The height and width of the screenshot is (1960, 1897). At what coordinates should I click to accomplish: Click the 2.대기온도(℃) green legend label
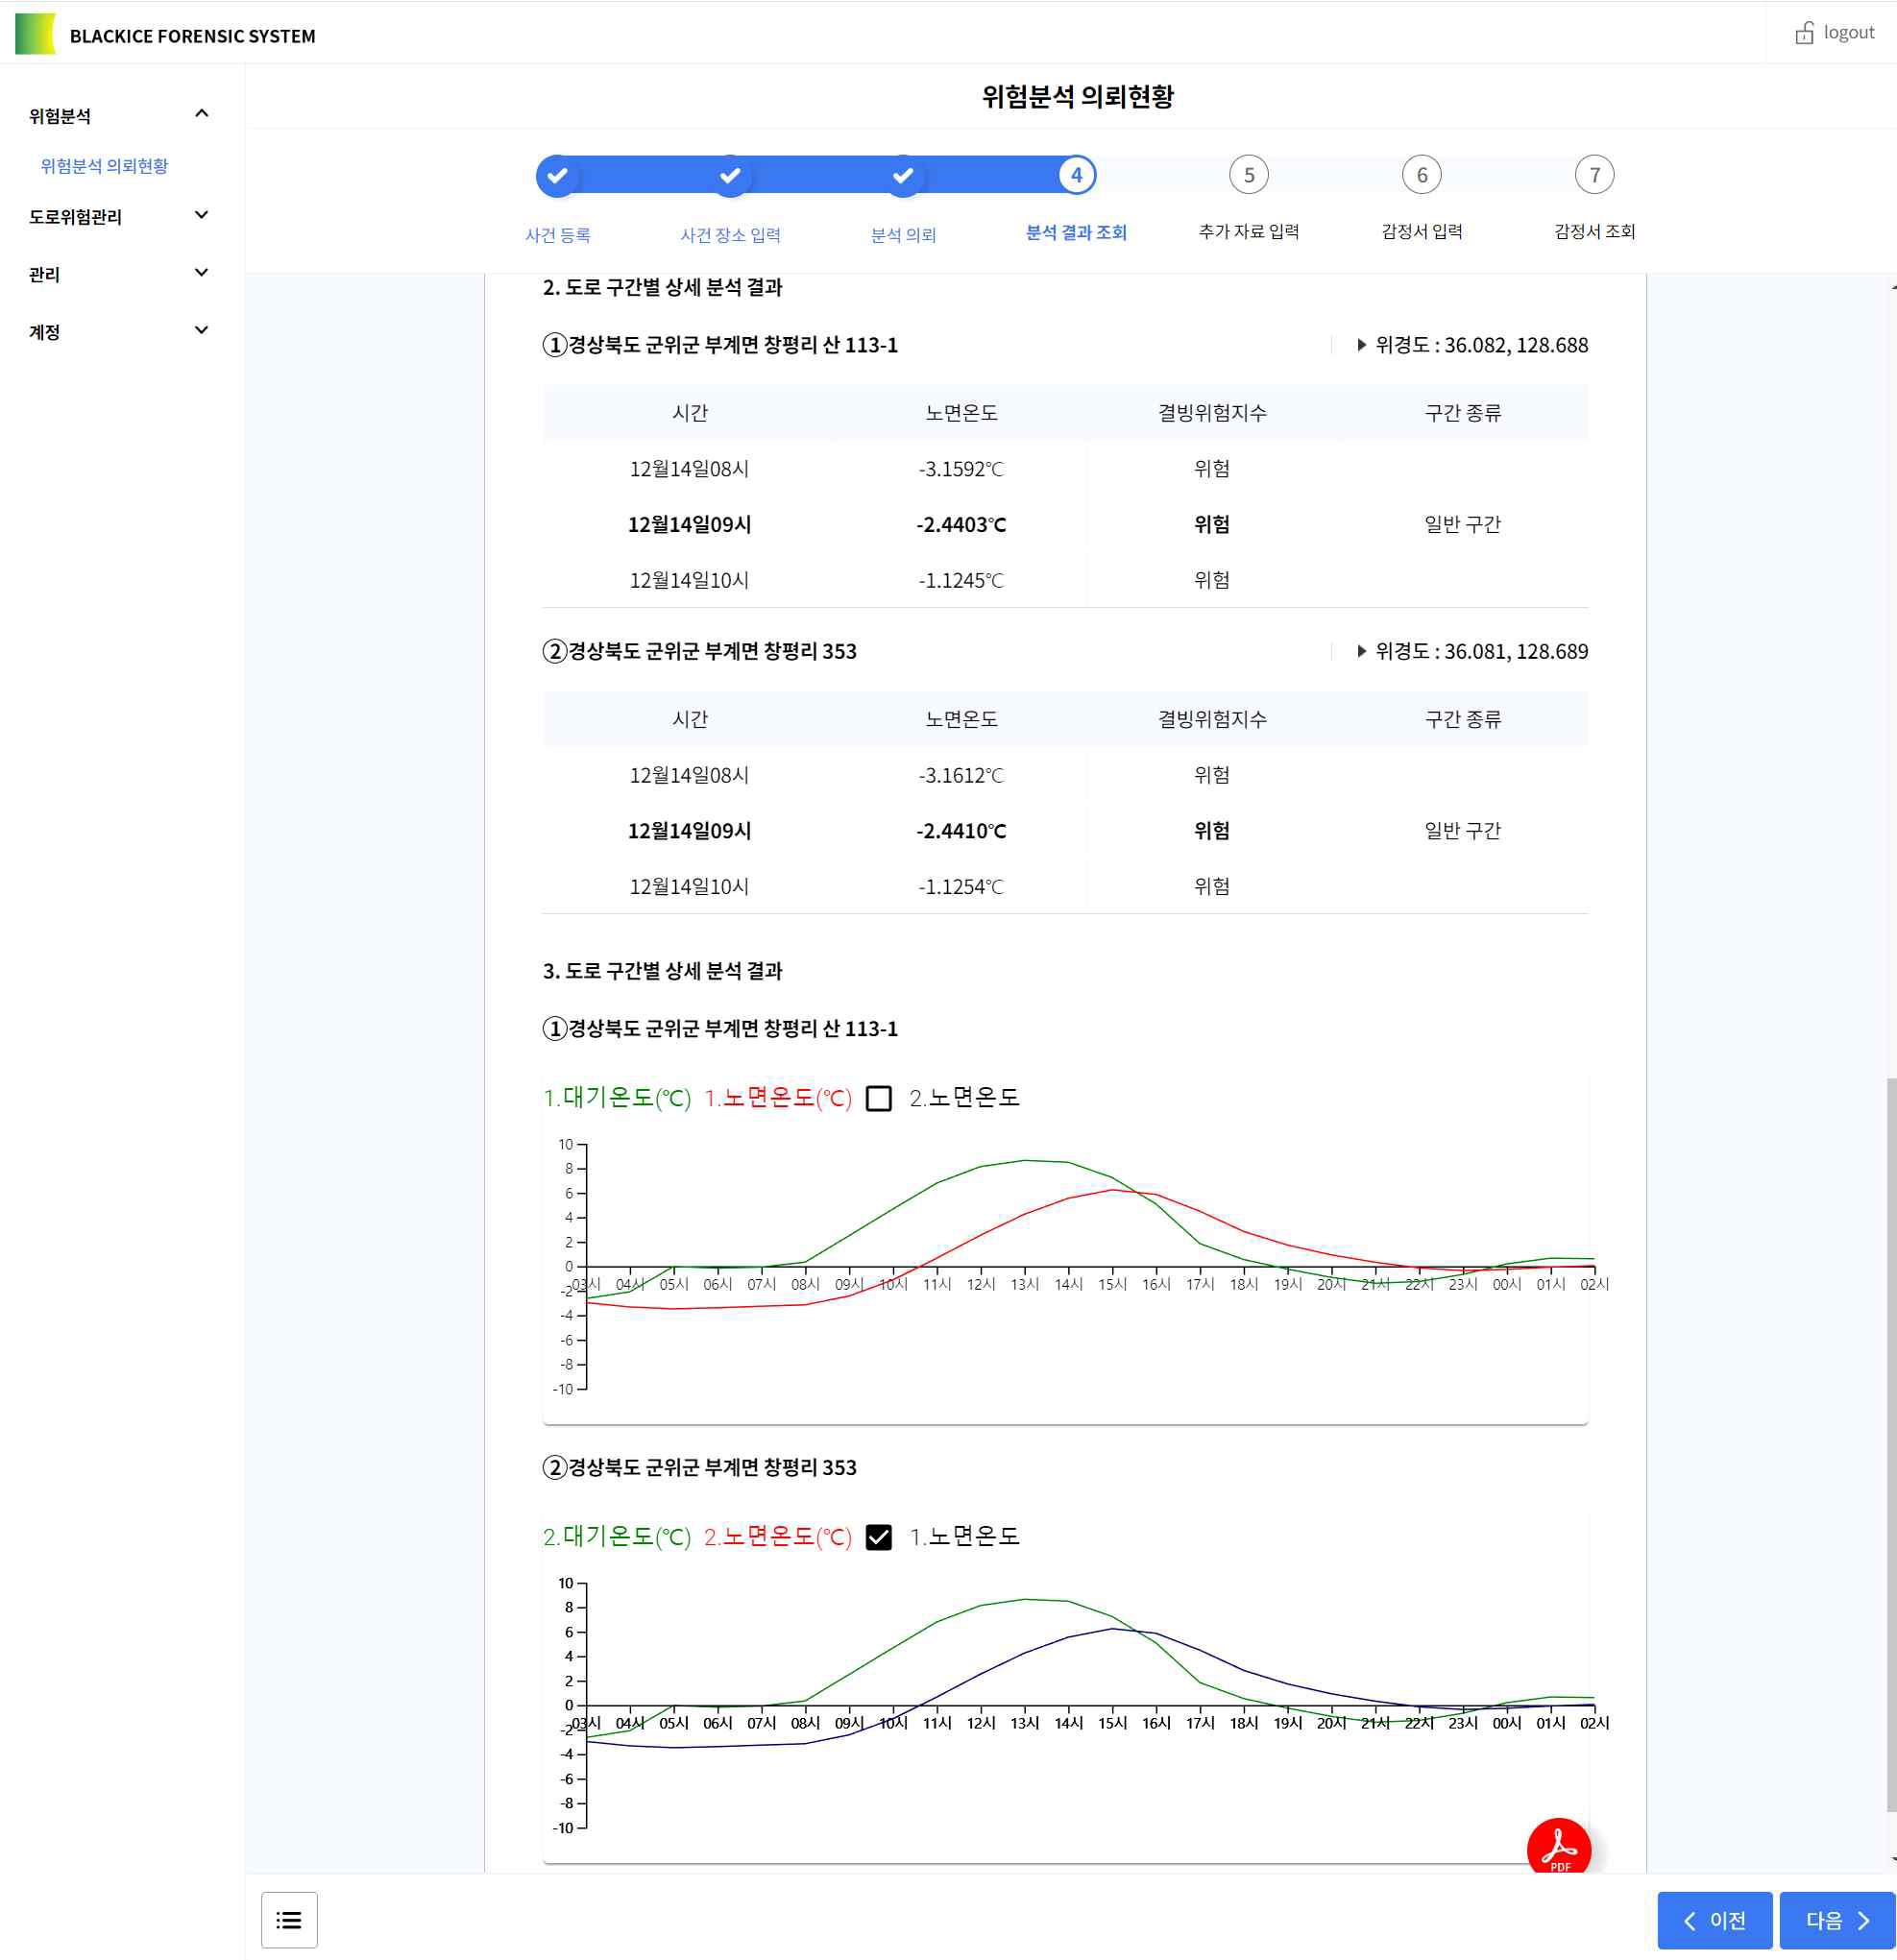point(617,1537)
